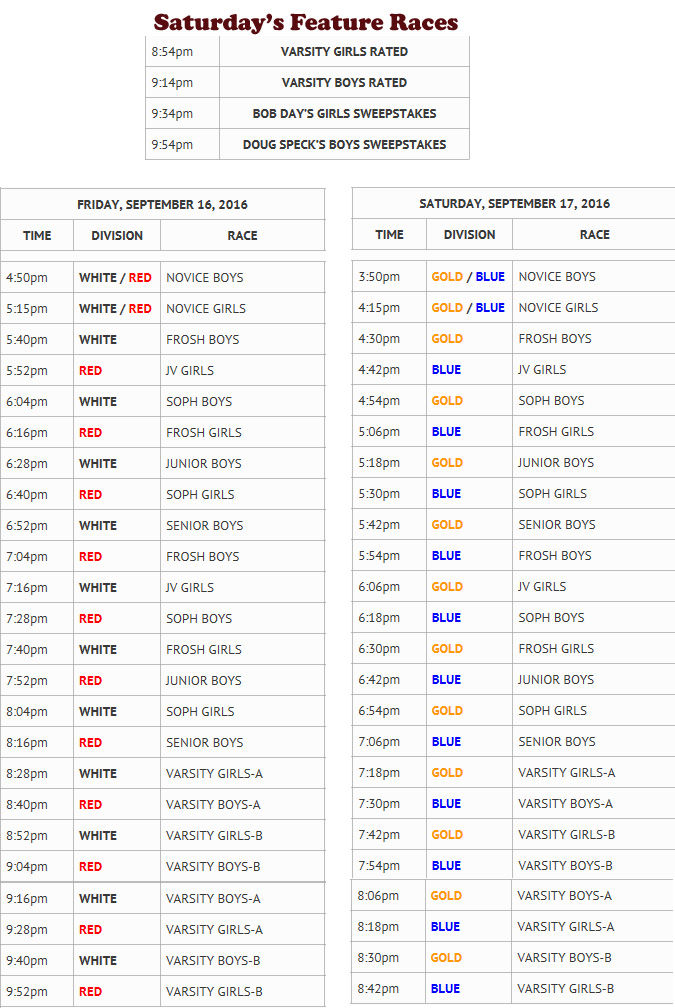The height and width of the screenshot is (1008, 675).
Task: Click VARSITY GIRLS-A in Friday 9:28pm row
Action: [214, 930]
